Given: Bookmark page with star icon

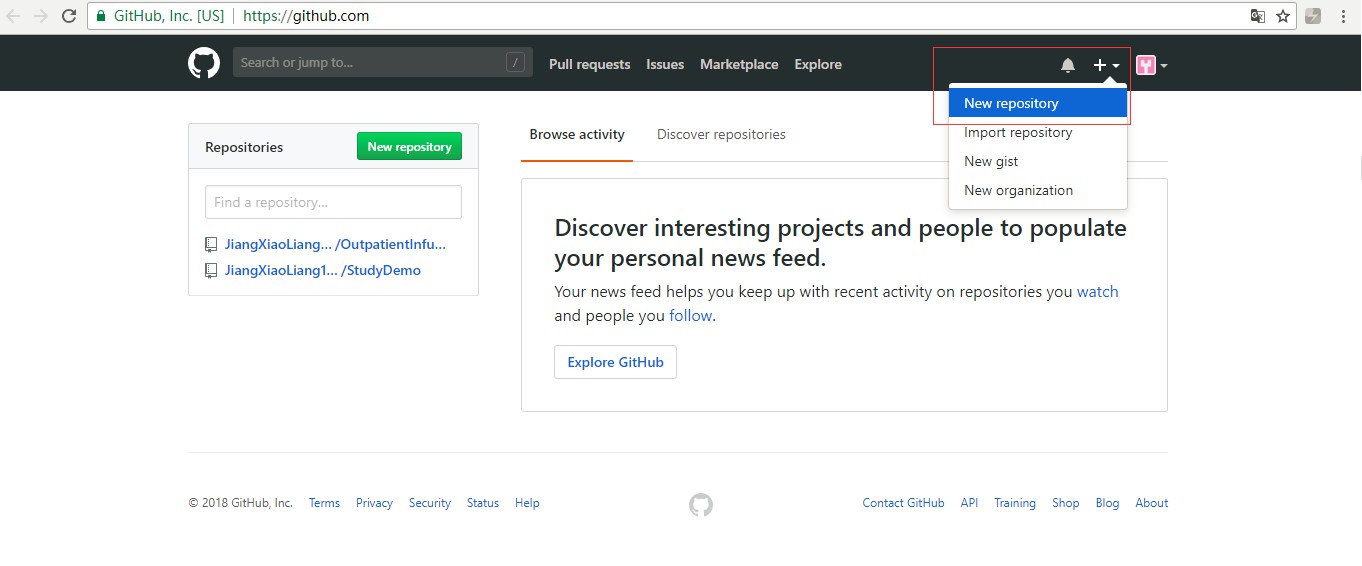Looking at the screenshot, I should (1283, 16).
